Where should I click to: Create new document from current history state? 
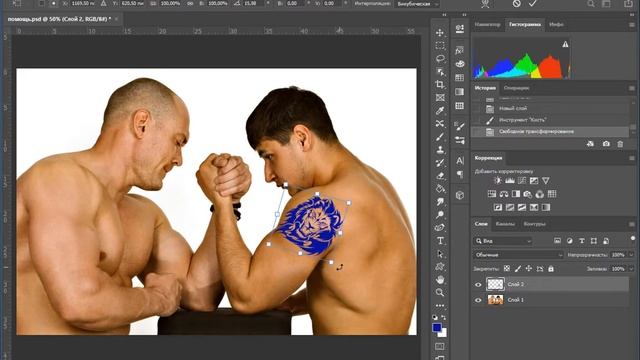tap(590, 144)
